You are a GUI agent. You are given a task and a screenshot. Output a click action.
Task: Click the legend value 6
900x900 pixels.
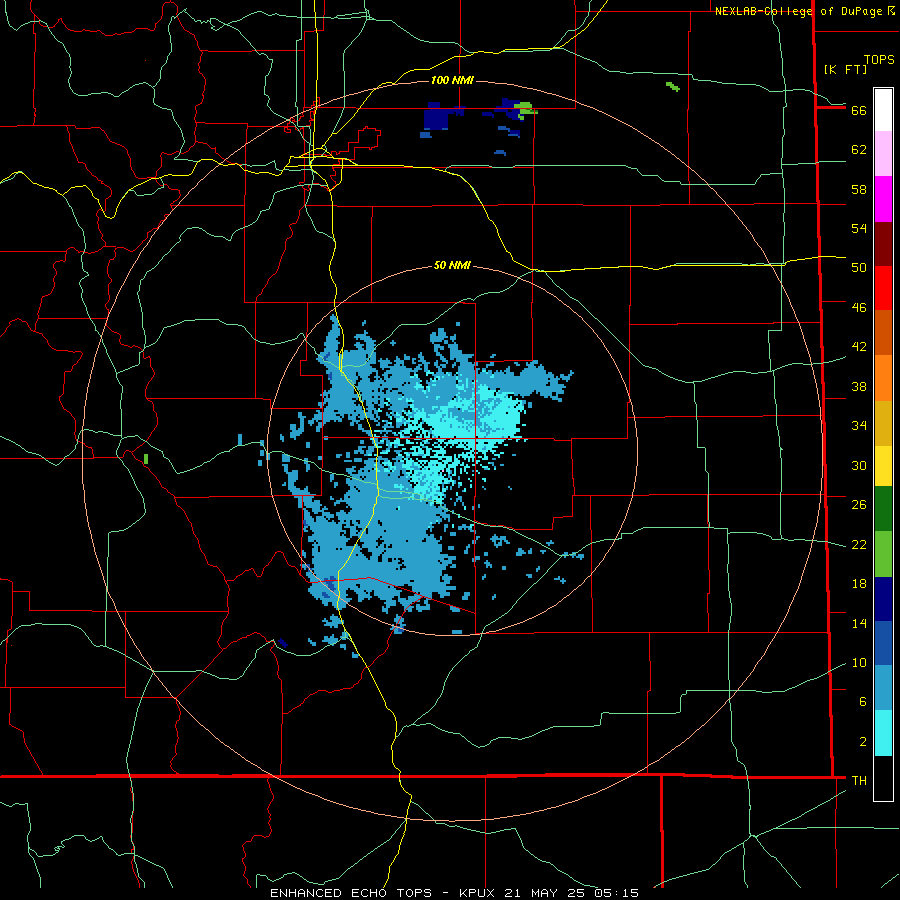pos(863,702)
